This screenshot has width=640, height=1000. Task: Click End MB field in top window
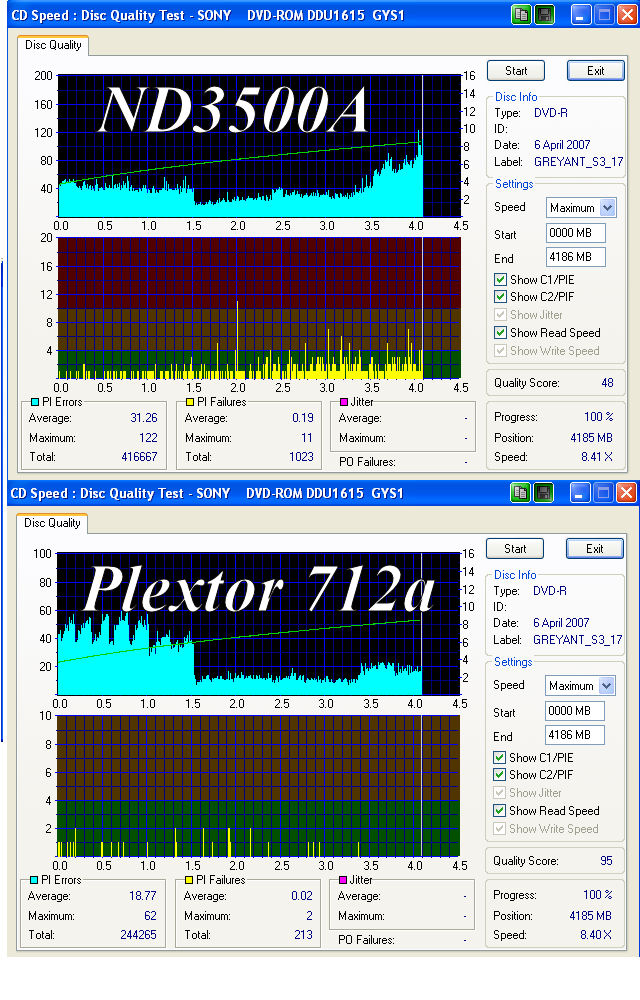[x=576, y=257]
